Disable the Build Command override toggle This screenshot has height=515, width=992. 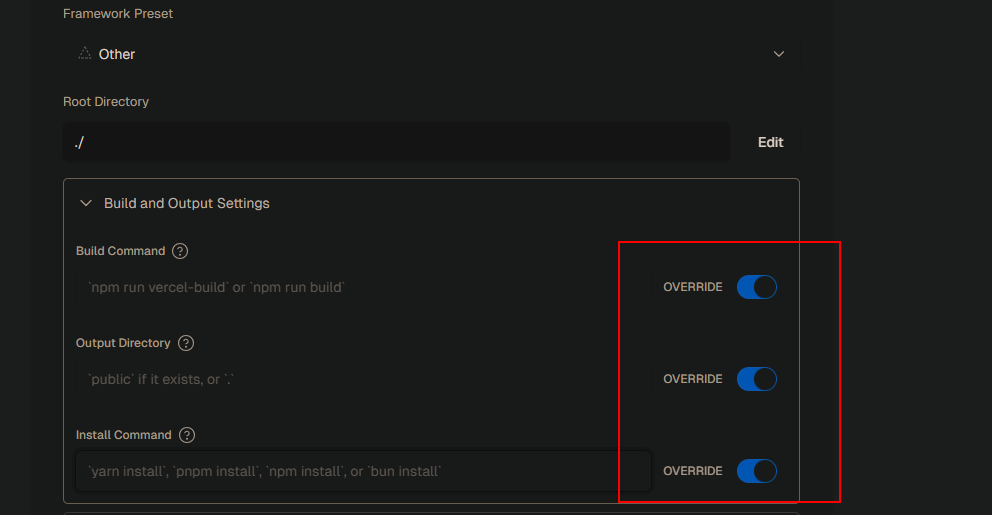click(756, 287)
